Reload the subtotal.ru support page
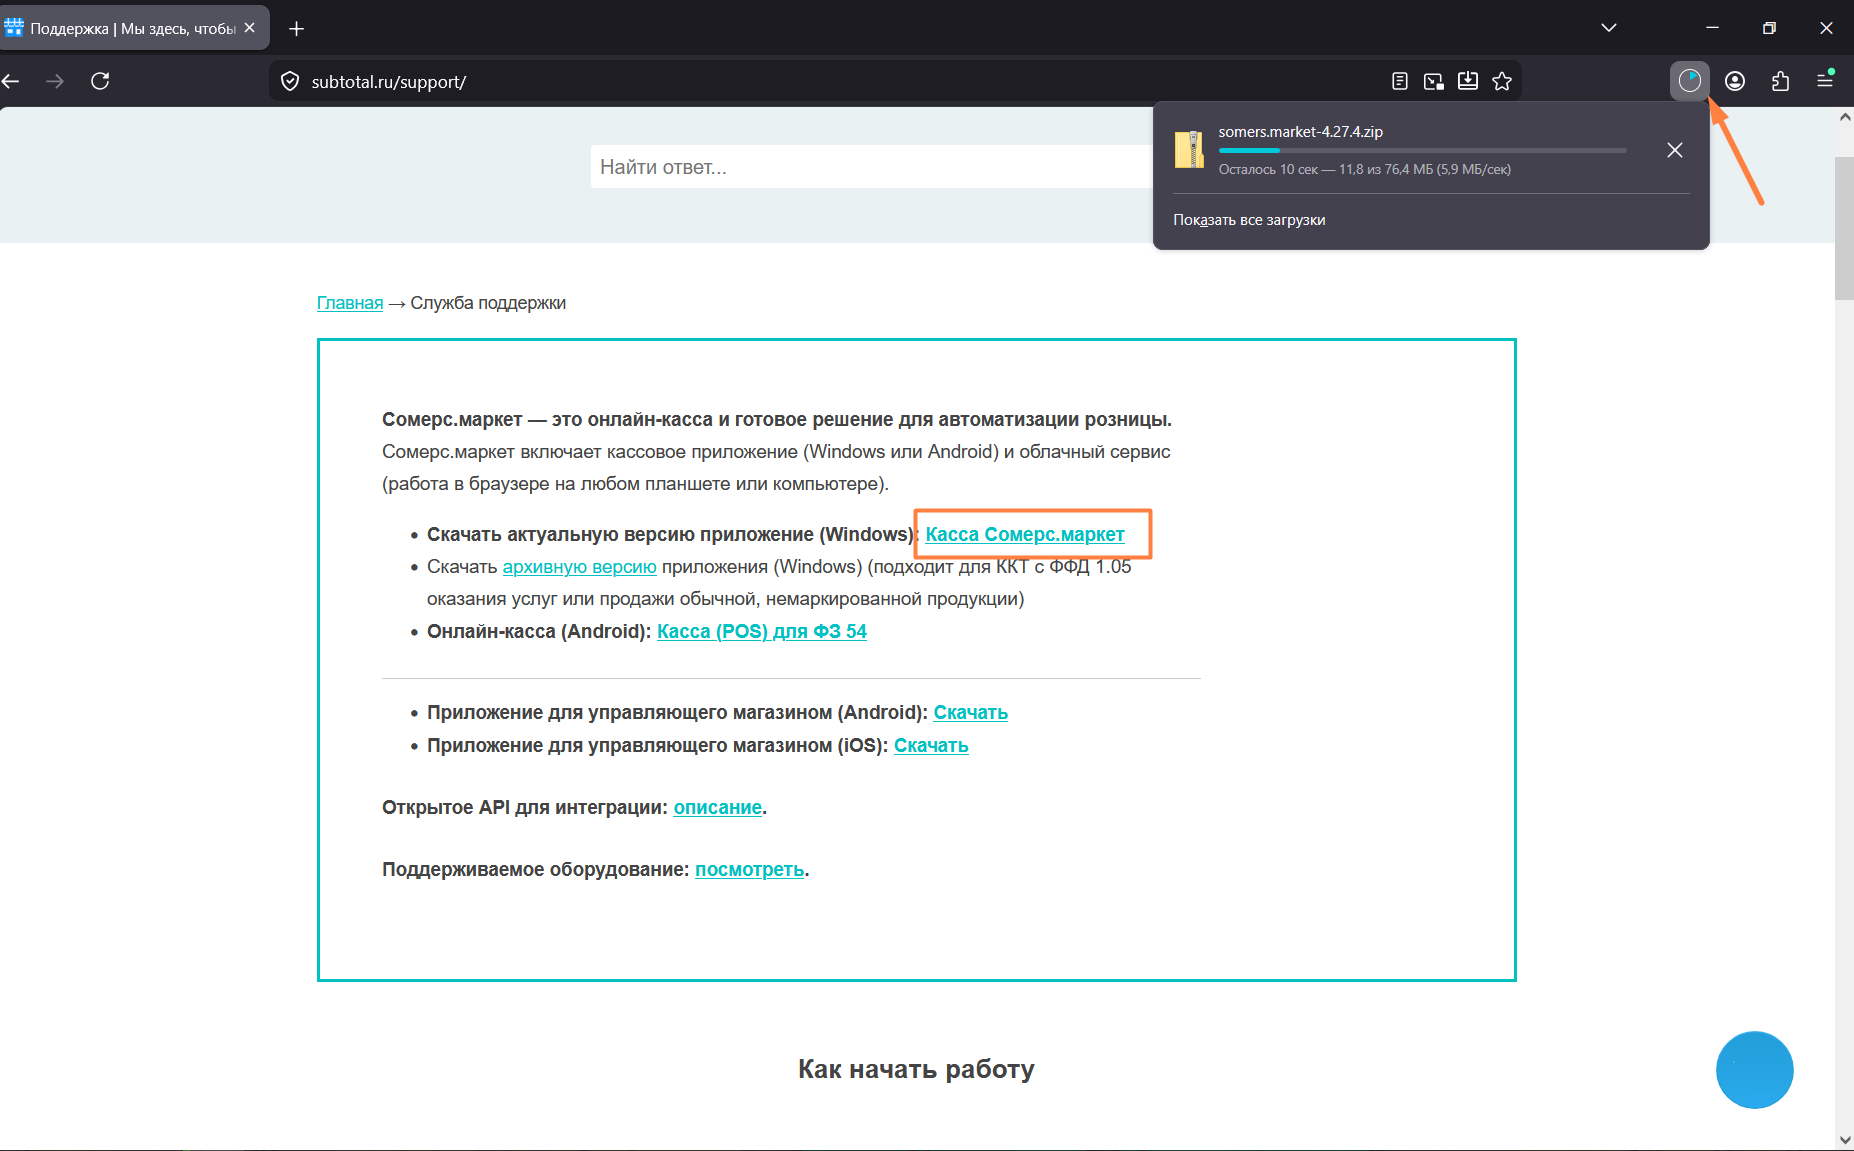The image size is (1854, 1151). [100, 81]
